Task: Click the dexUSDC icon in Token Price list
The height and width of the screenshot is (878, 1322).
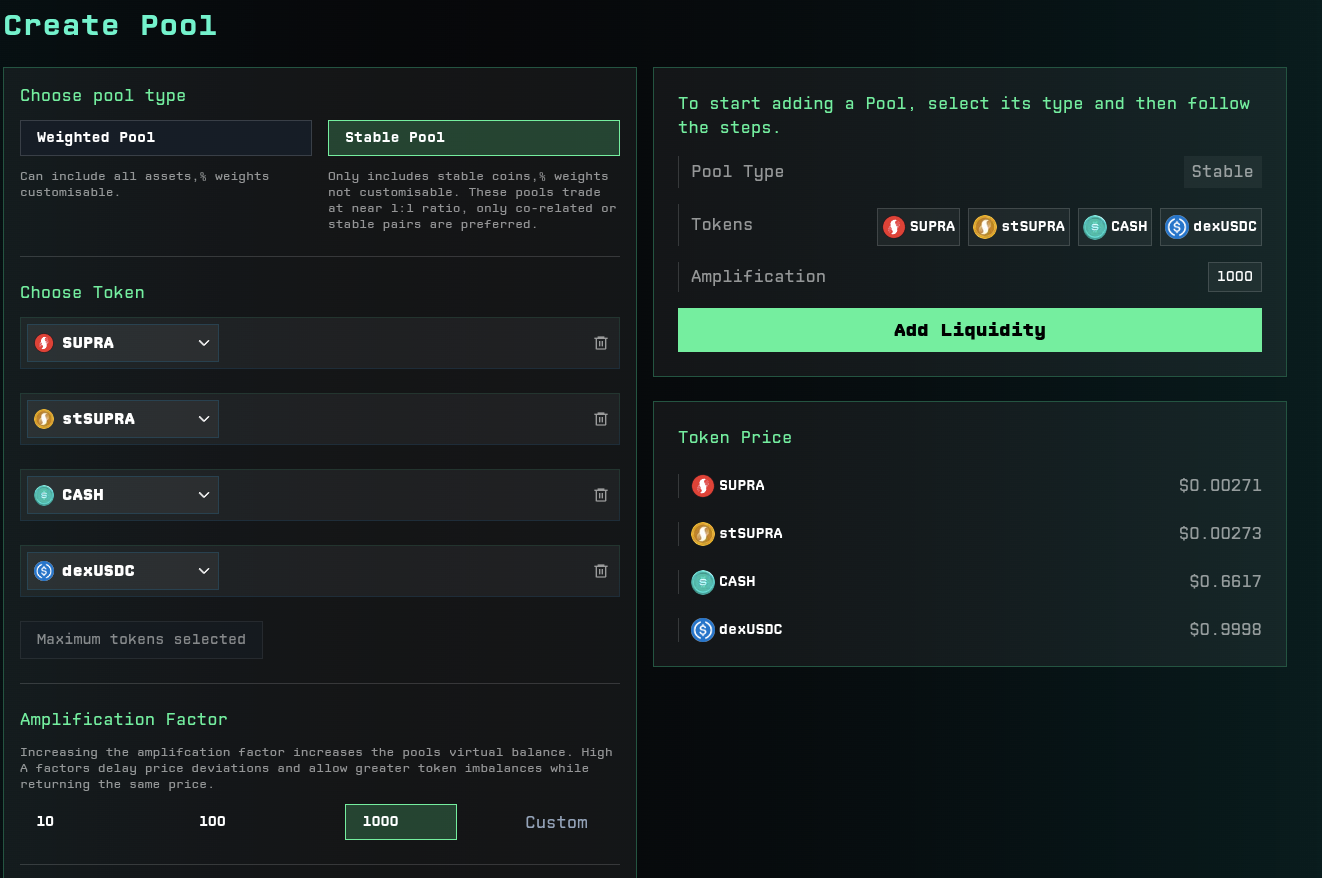Action: (x=703, y=630)
